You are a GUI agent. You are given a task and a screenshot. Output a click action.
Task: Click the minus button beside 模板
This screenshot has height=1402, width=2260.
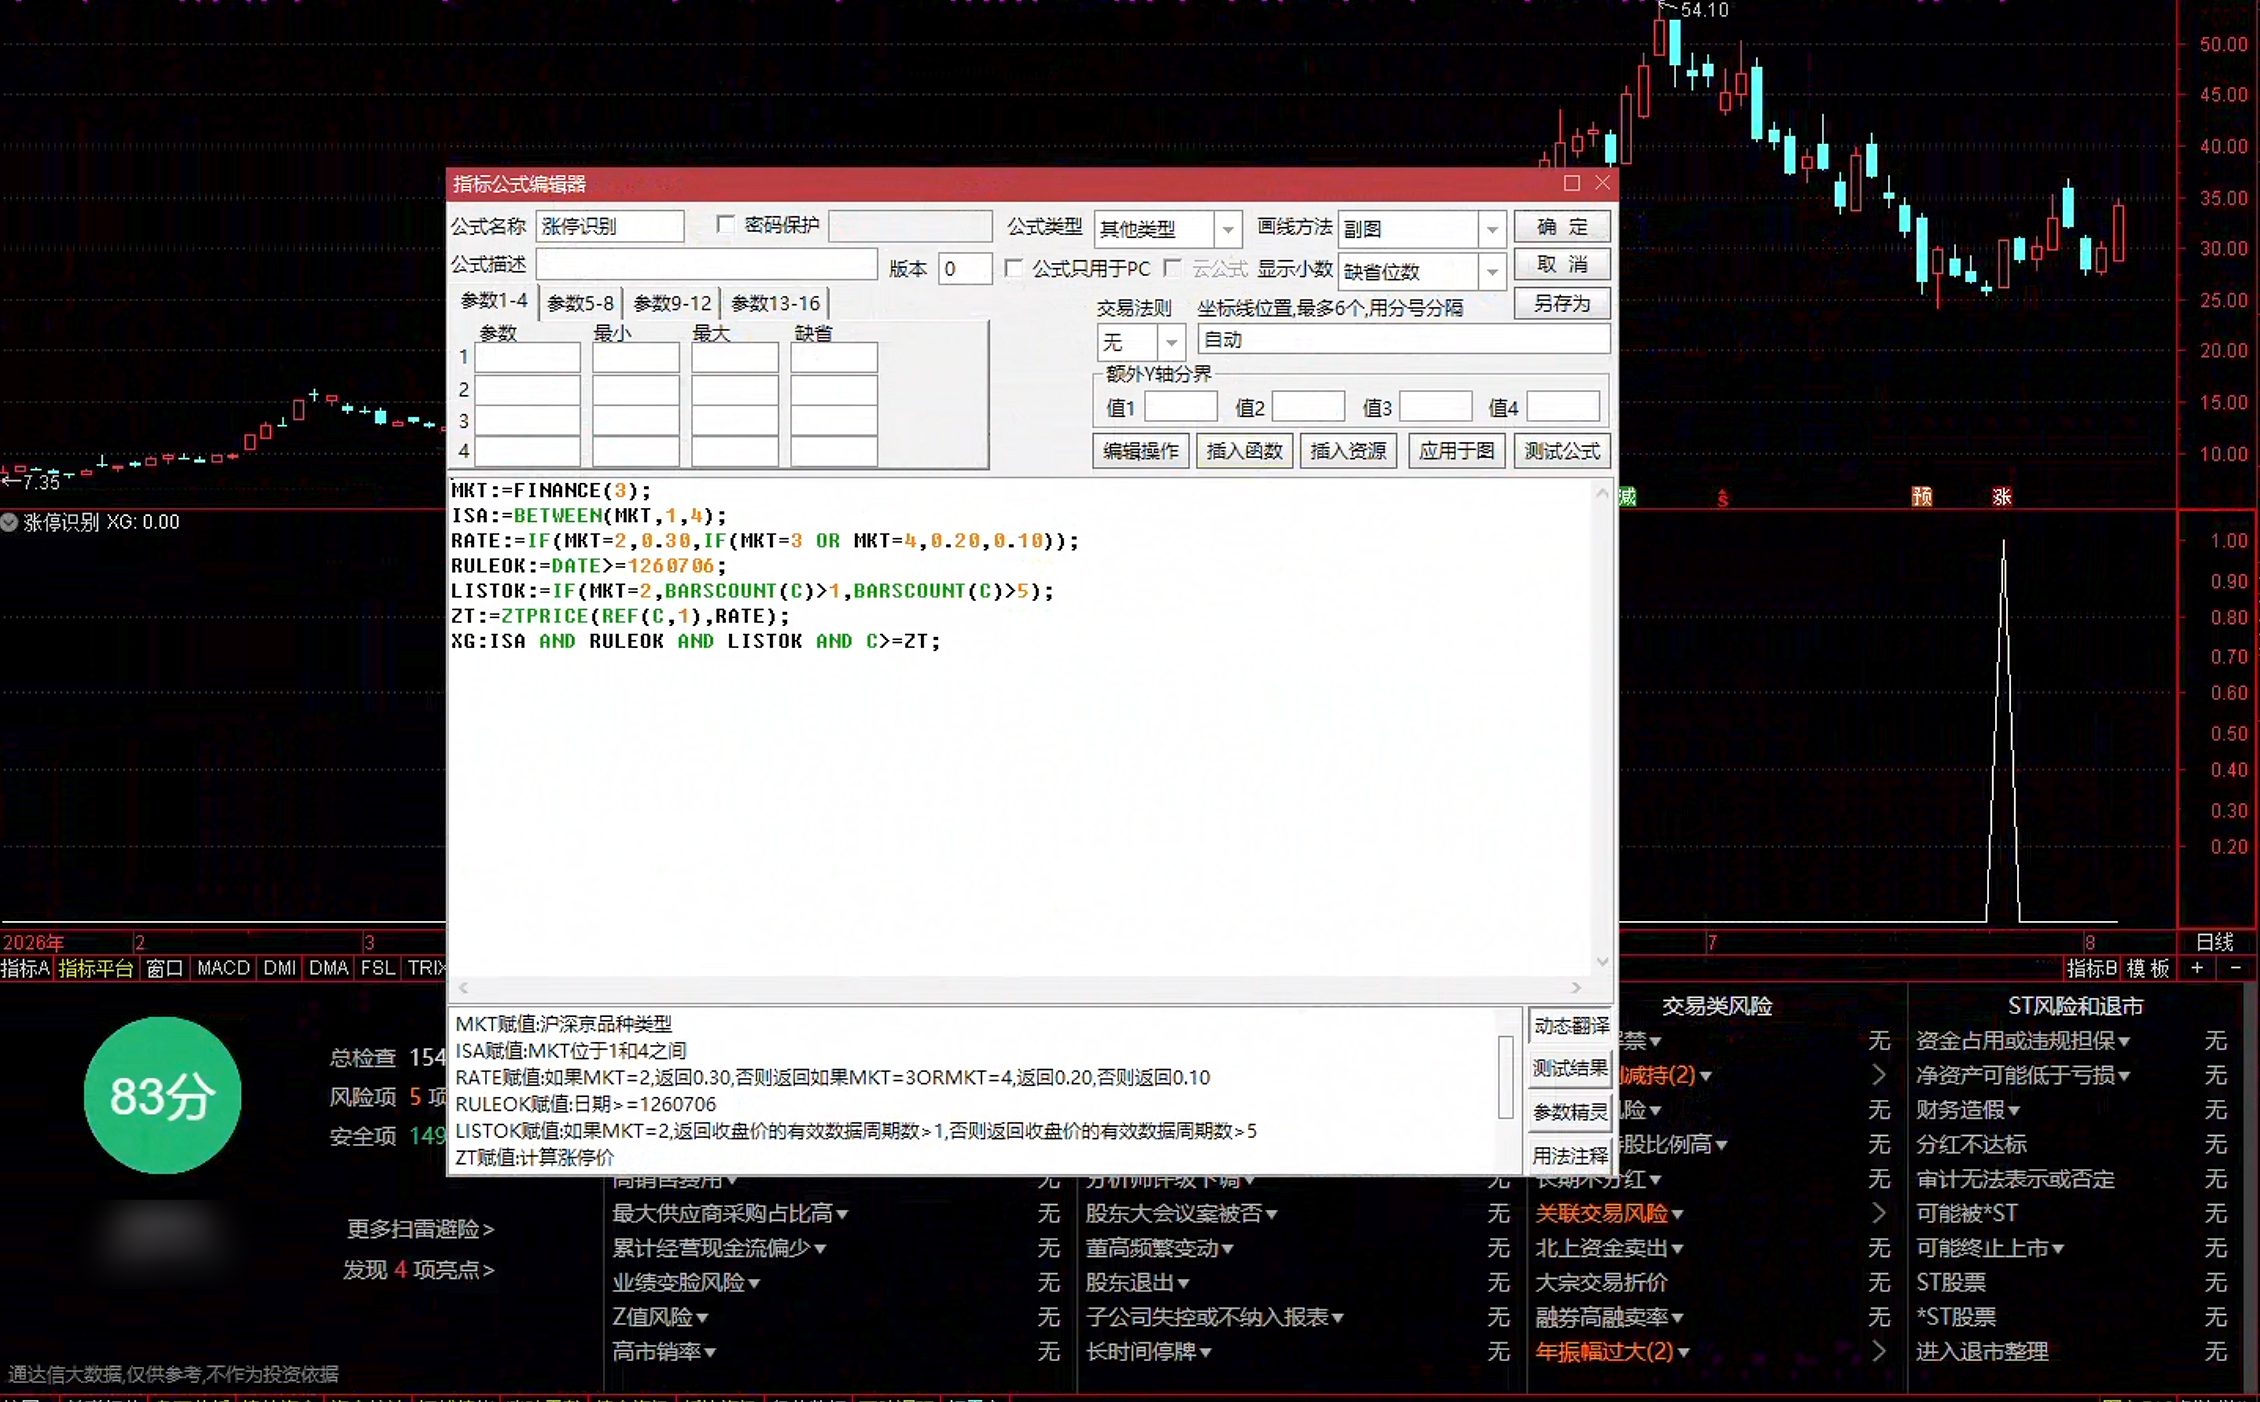2235,968
